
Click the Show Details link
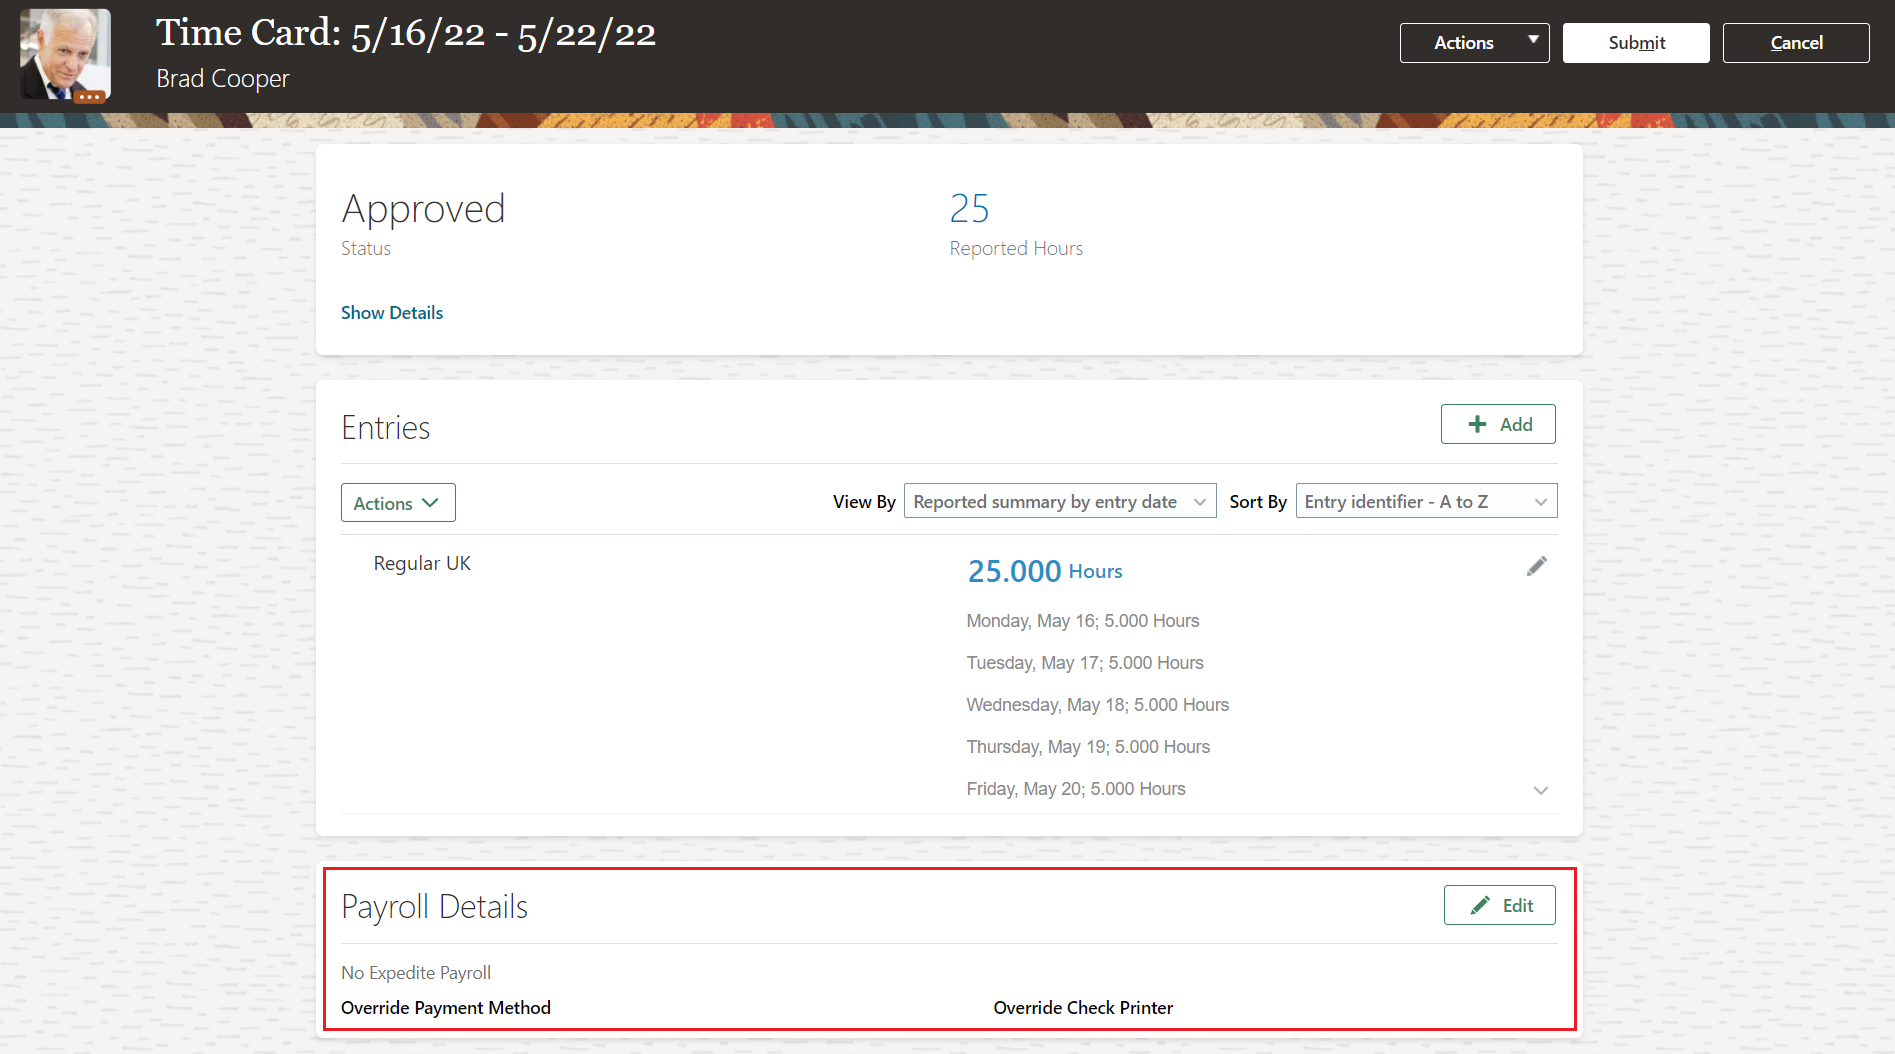coord(391,312)
